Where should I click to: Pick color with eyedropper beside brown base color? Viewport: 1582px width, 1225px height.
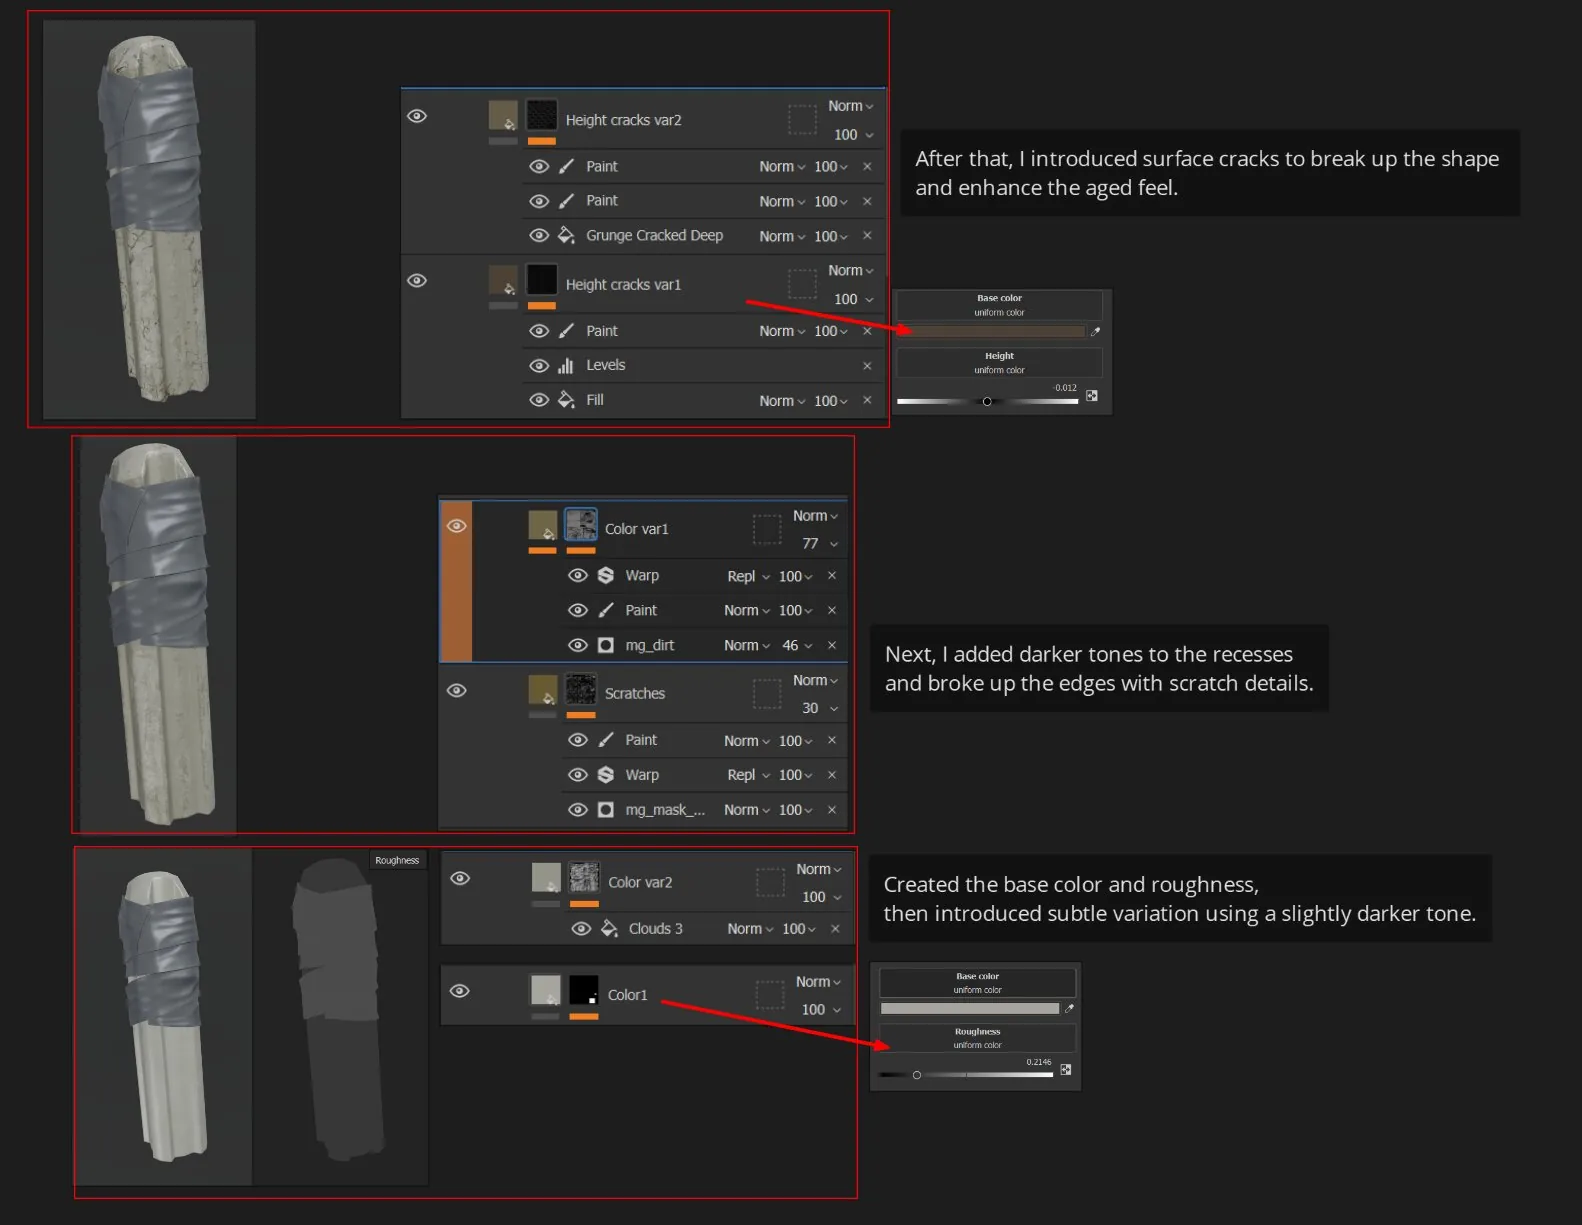click(1095, 331)
